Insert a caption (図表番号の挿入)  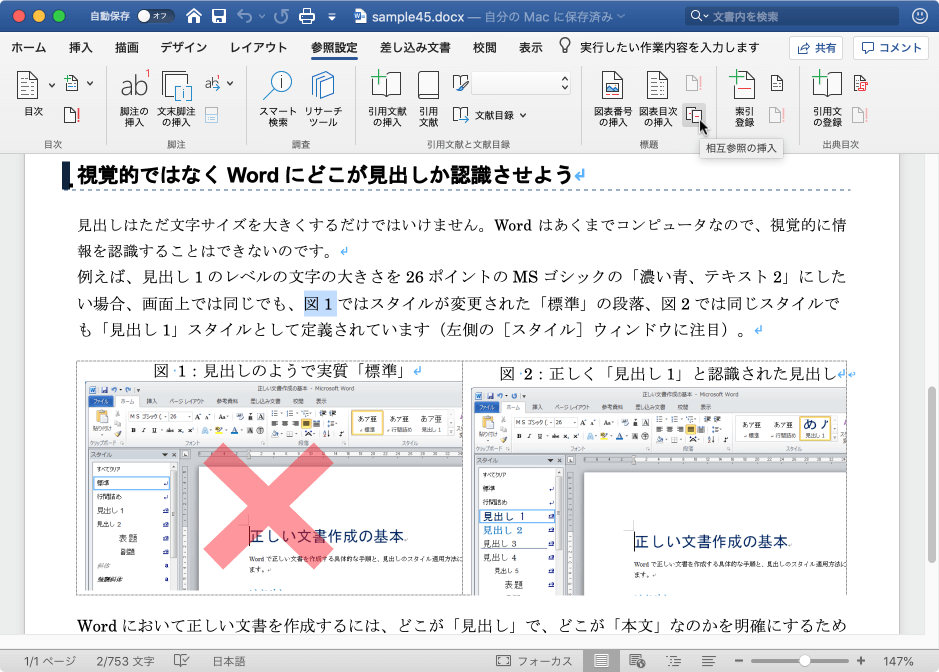(613, 99)
